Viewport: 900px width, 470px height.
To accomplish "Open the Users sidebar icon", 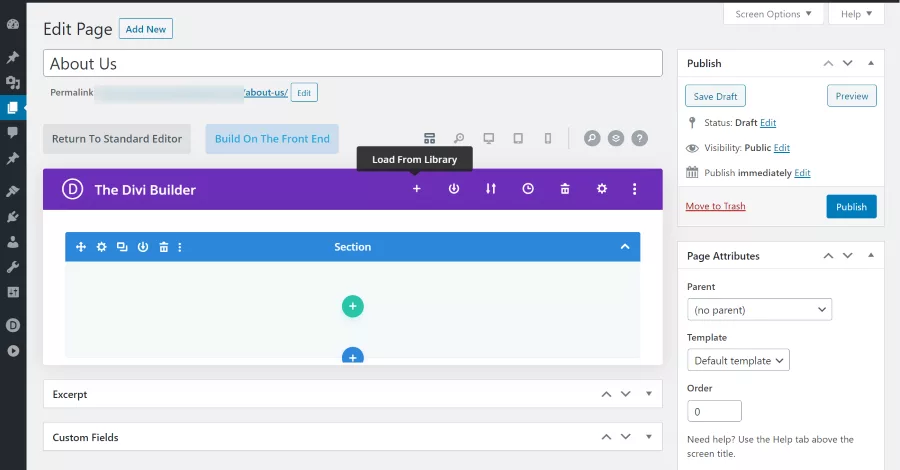I will 13,242.
